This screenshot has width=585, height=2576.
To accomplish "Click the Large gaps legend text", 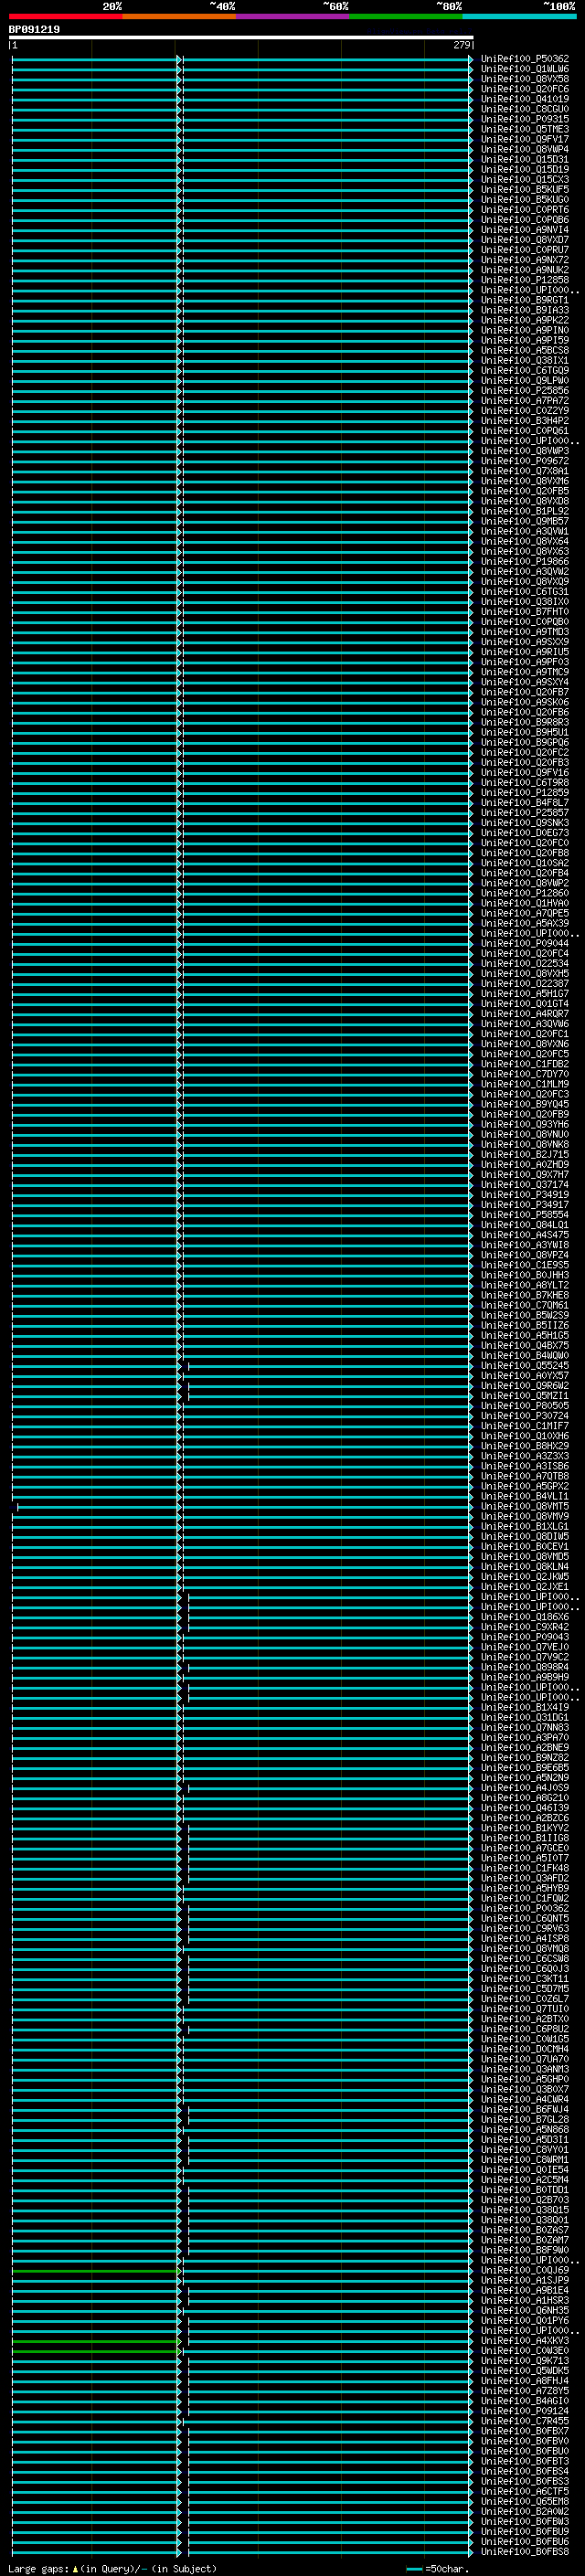I will tap(112, 2568).
